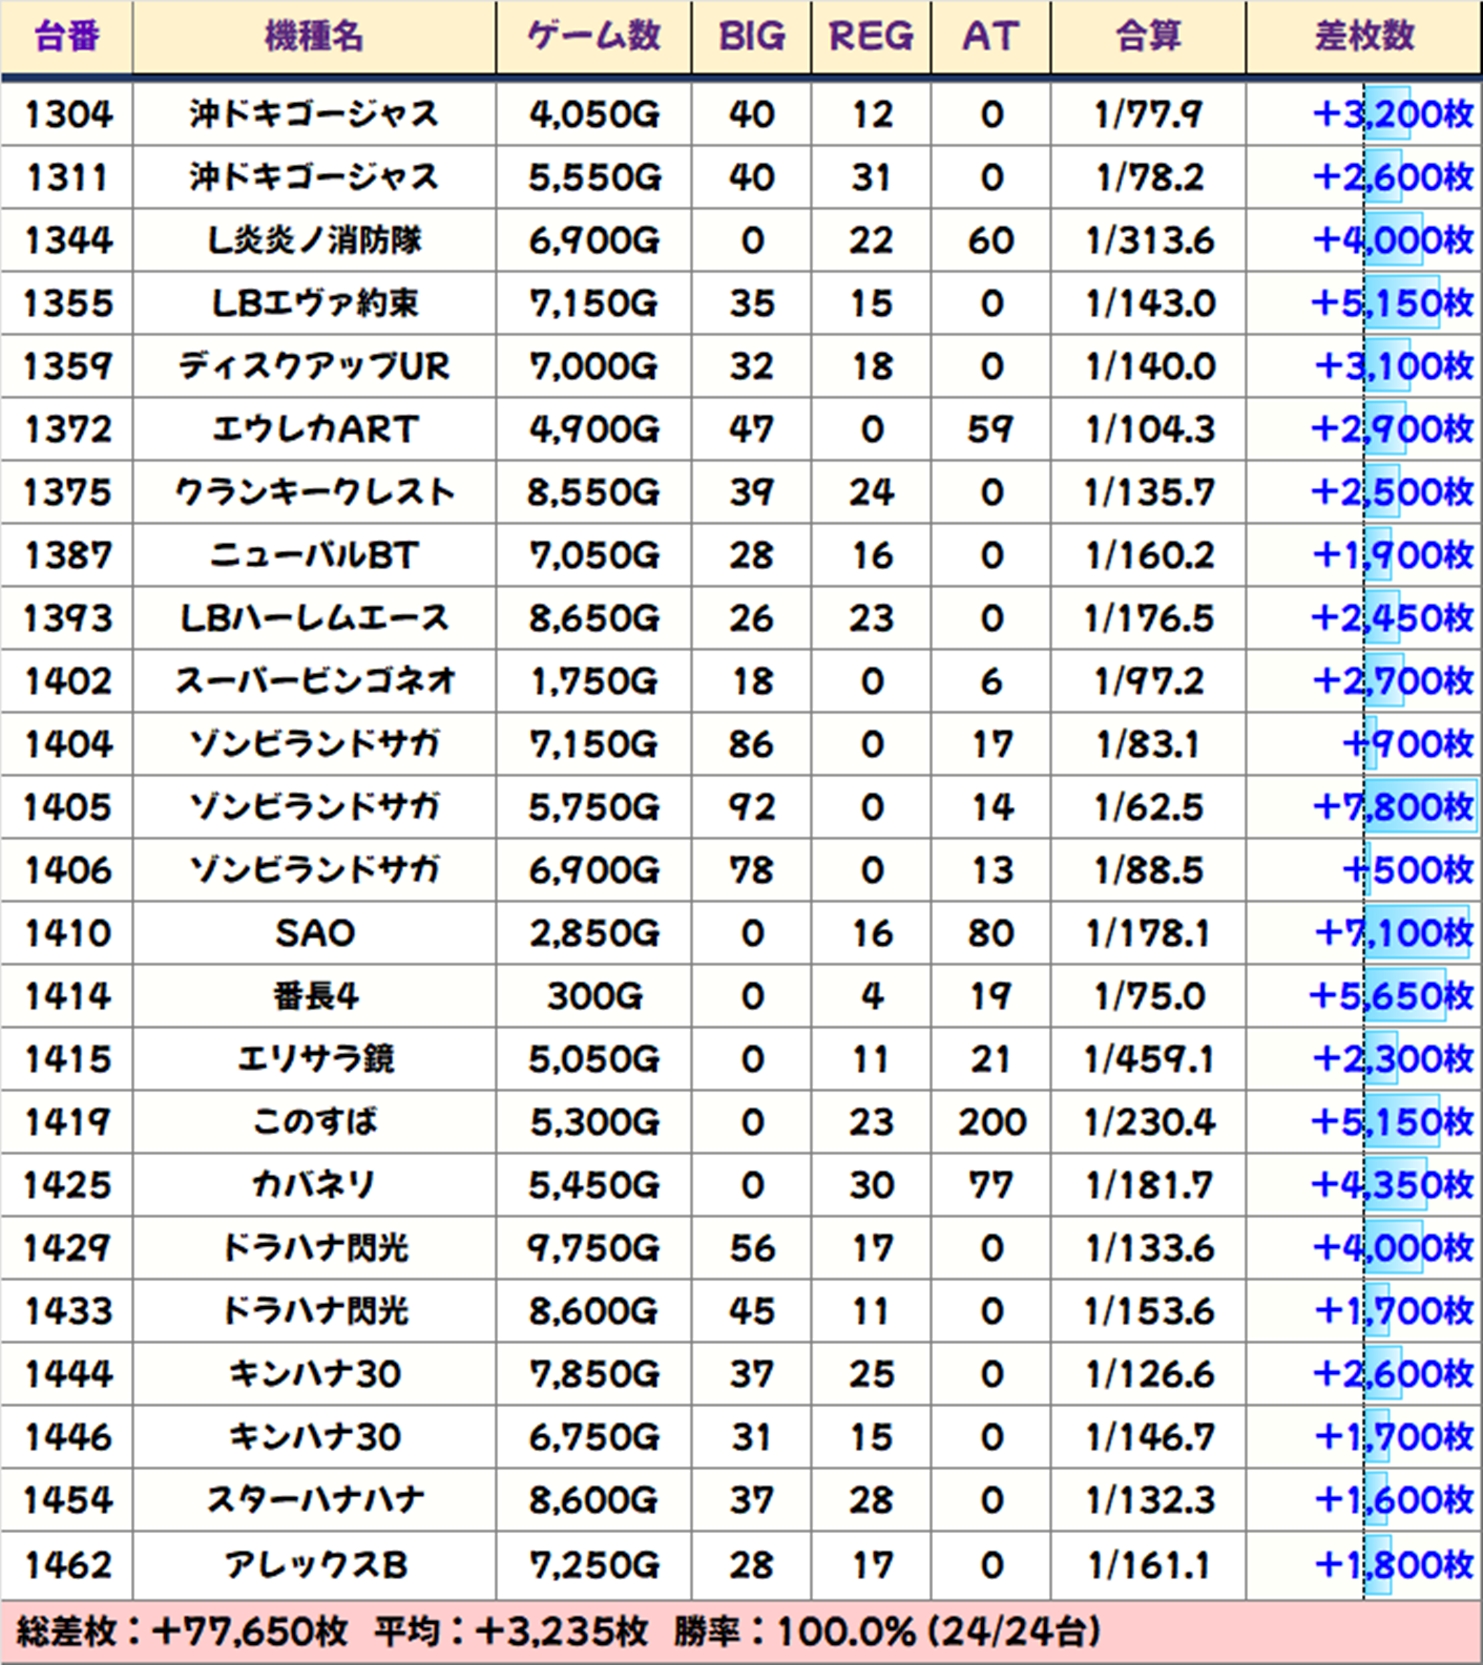Viewport: 1483px width, 1665px height.
Task: Click the 勝率 100.0% (24/24台) summary
Action: (x=887, y=1633)
